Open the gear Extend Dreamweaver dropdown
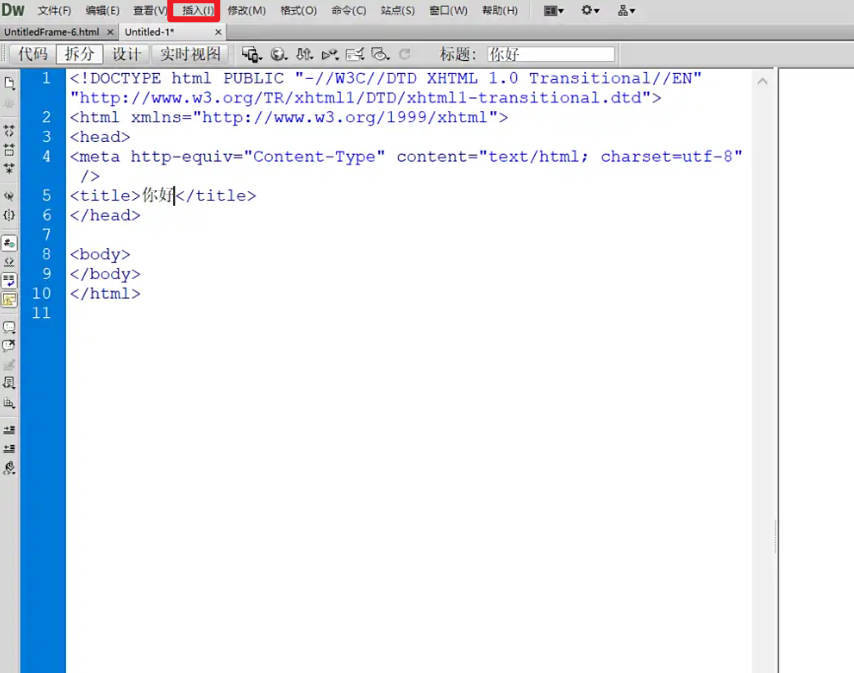Image resolution: width=854 pixels, height=673 pixels. pyautogui.click(x=590, y=10)
